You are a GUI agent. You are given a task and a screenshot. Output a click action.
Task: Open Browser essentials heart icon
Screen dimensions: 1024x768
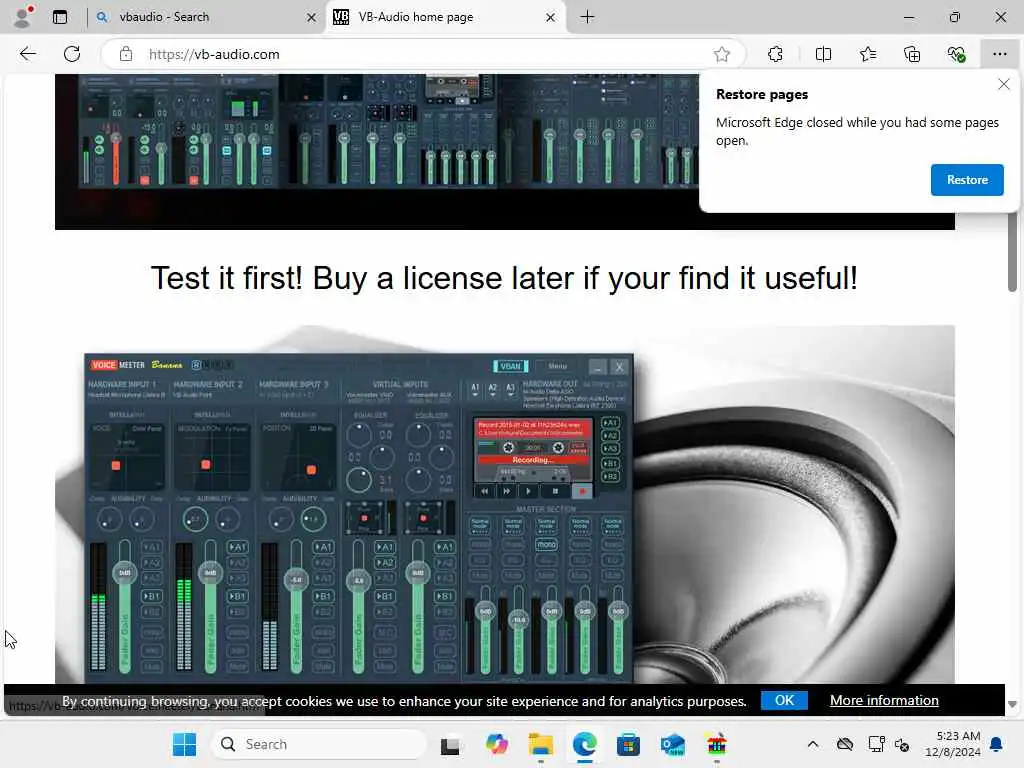957,54
